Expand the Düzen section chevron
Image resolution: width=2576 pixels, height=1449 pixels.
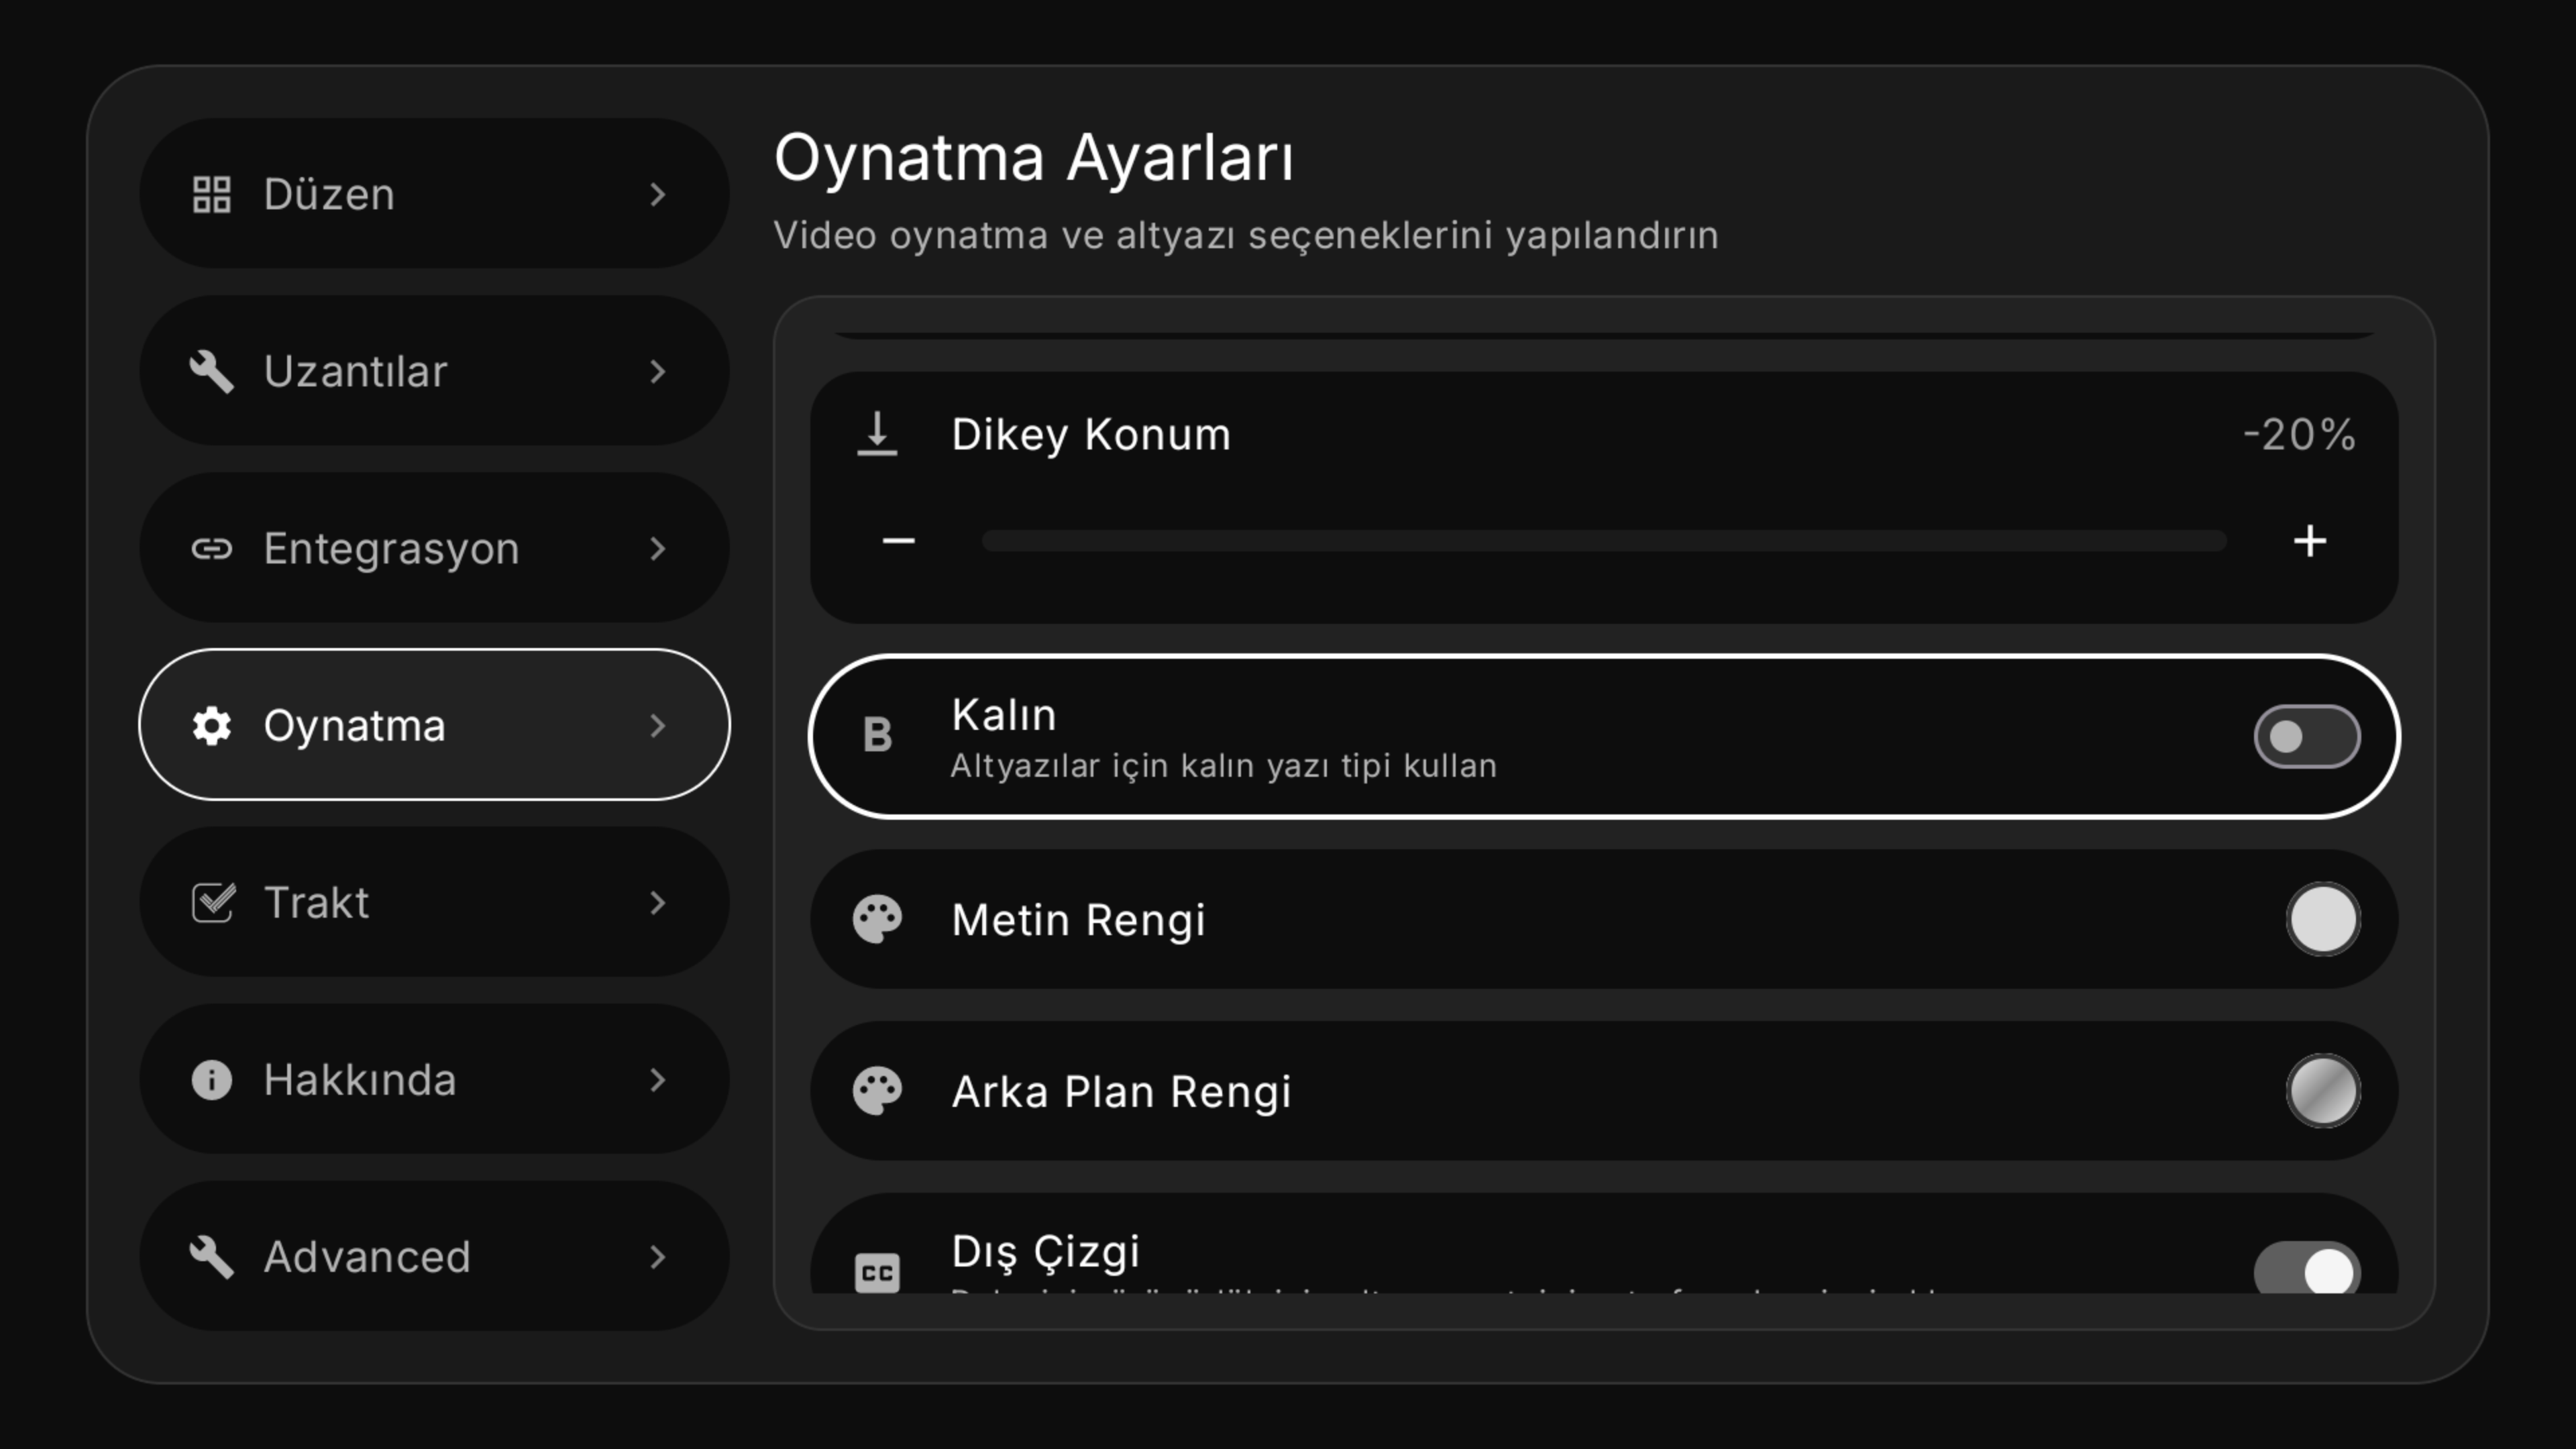[657, 194]
